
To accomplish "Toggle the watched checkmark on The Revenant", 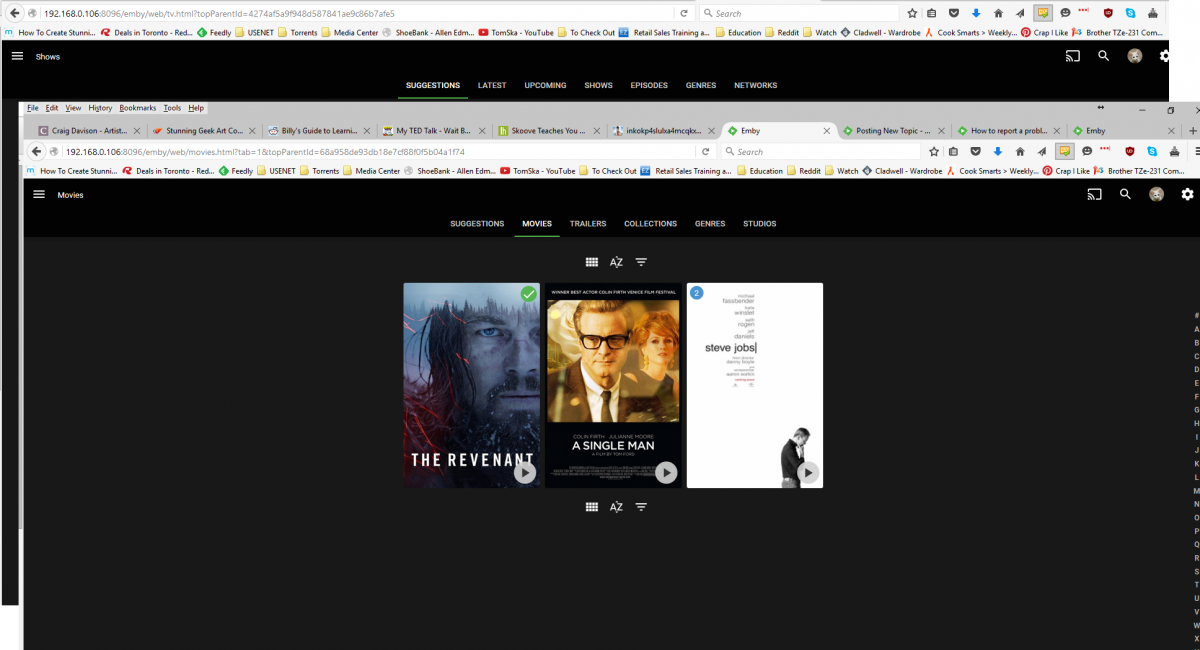I will (x=528, y=293).
